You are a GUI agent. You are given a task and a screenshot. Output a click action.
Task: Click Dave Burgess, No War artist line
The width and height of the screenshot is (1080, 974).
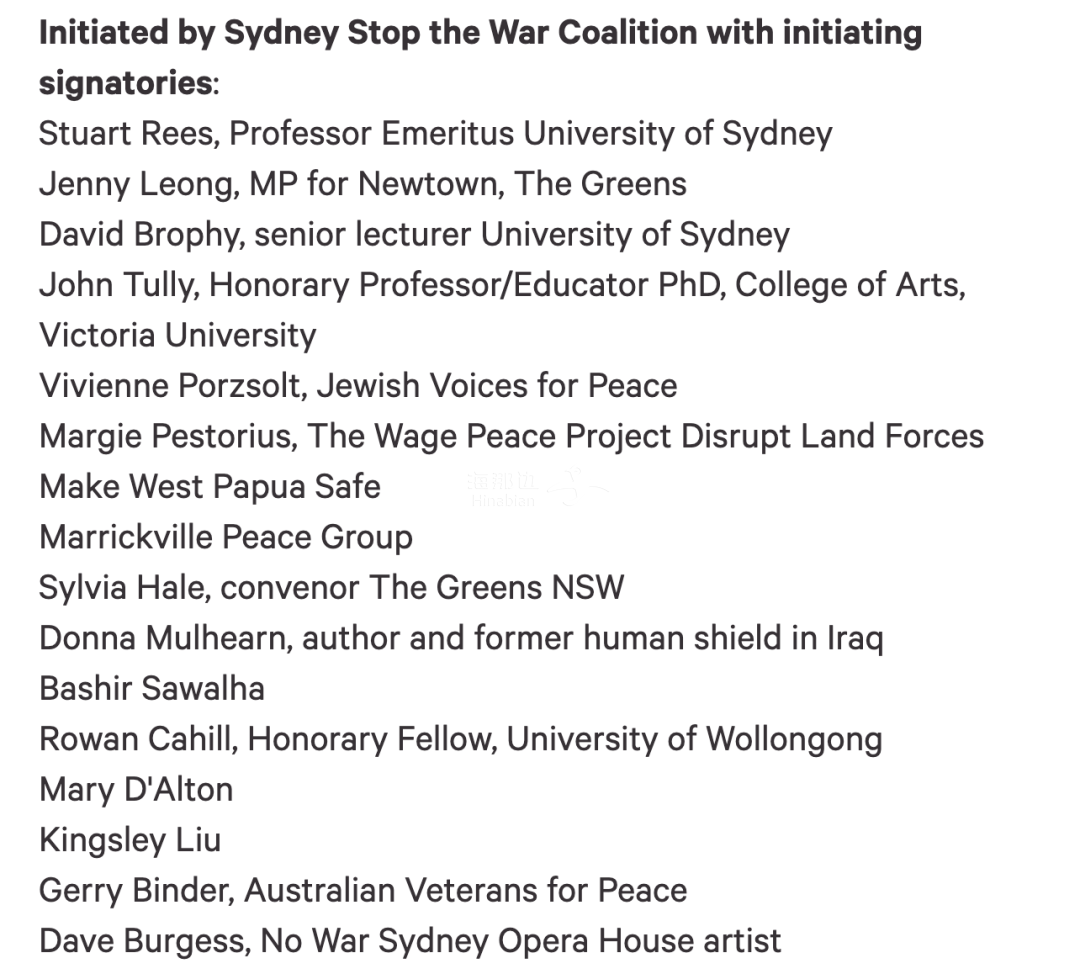(410, 941)
